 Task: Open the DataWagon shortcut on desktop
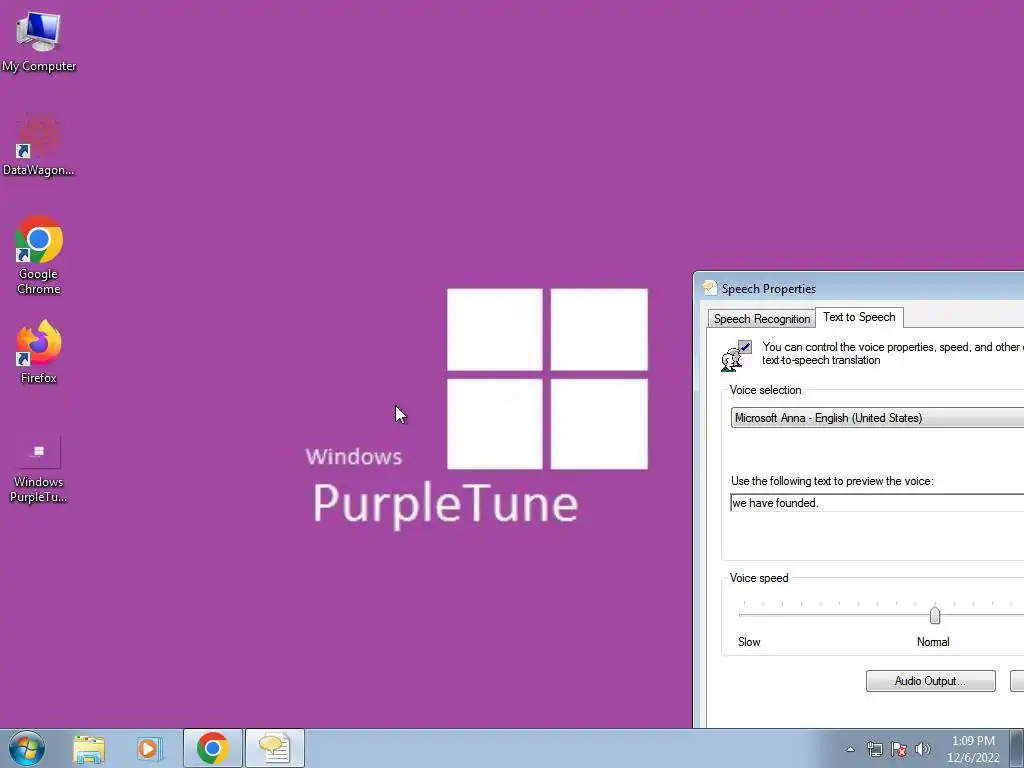(39, 145)
